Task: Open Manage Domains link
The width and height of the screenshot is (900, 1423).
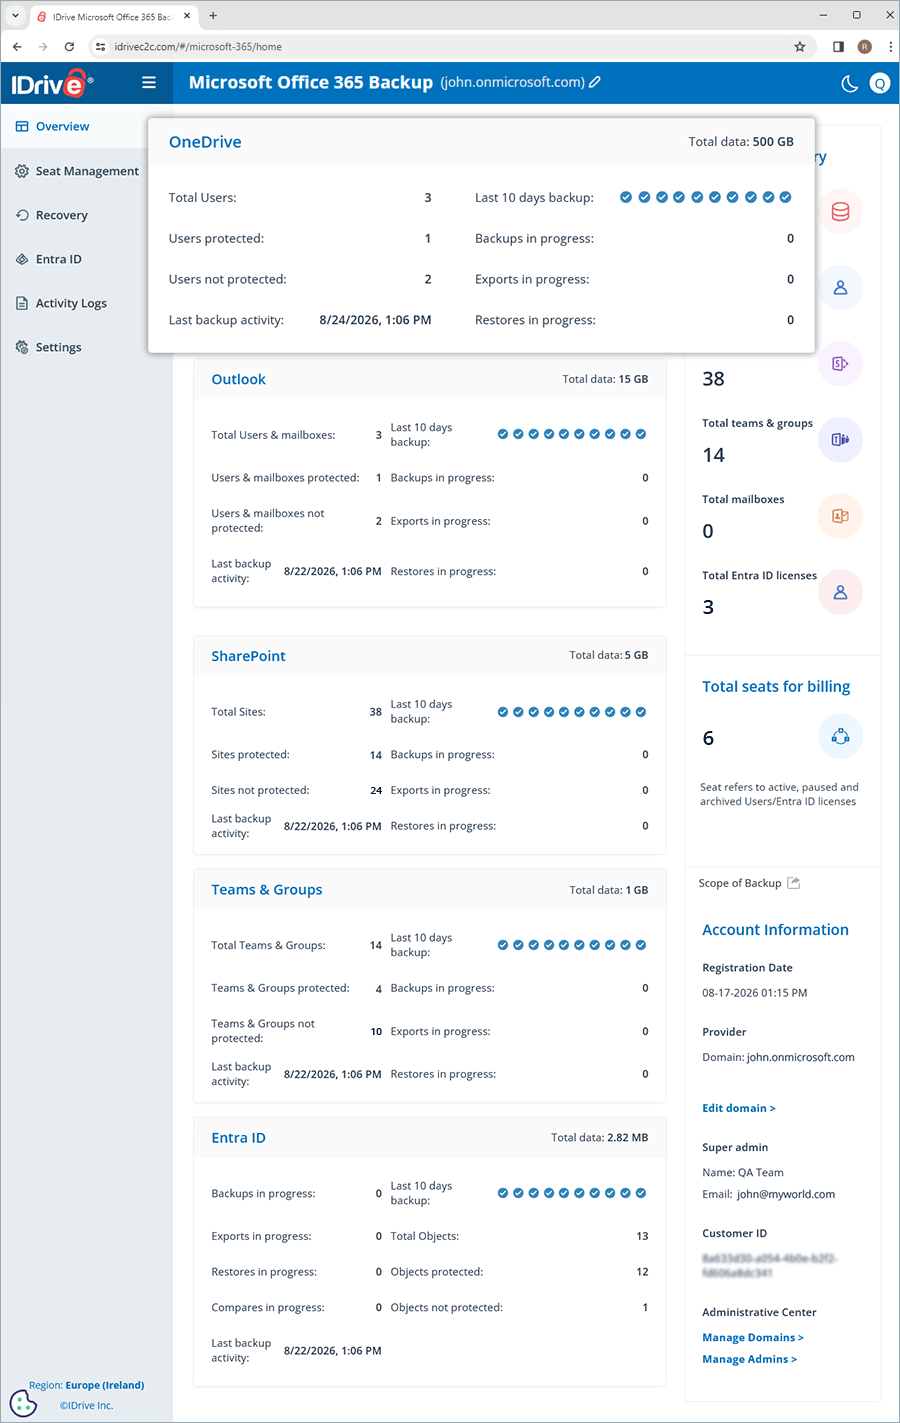Action: pos(753,1338)
